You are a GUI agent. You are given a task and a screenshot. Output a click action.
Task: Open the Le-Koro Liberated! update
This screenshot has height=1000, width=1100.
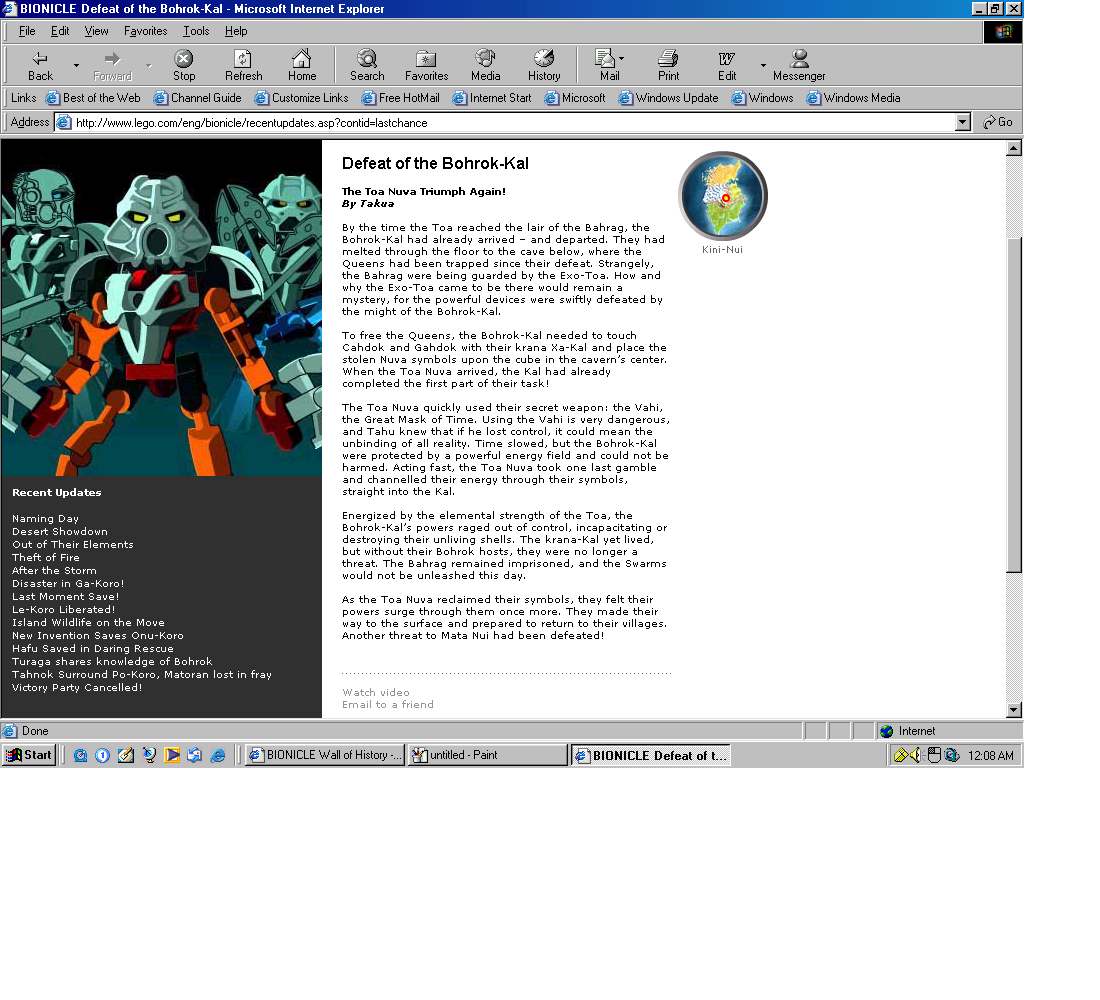pos(63,610)
